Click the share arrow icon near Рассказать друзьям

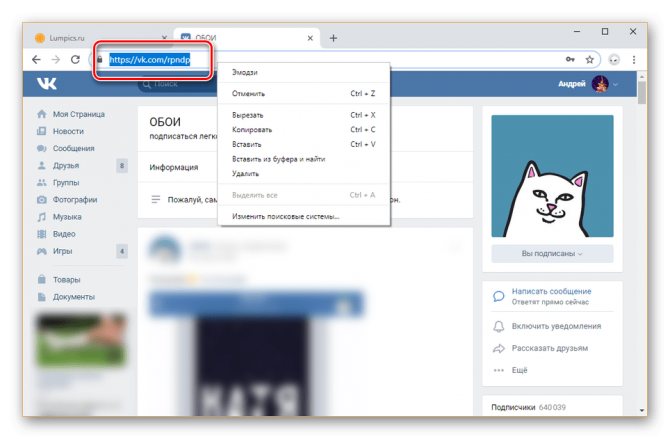click(499, 348)
